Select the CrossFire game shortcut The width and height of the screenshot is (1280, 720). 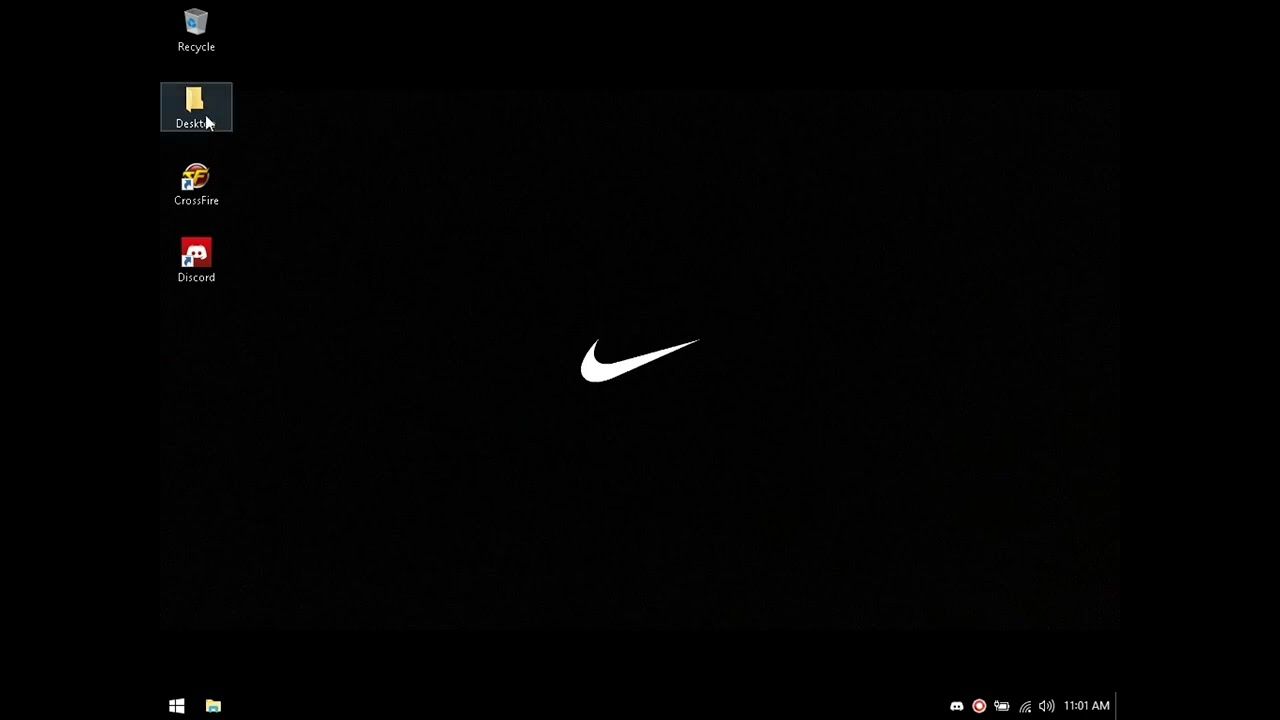[196, 185]
